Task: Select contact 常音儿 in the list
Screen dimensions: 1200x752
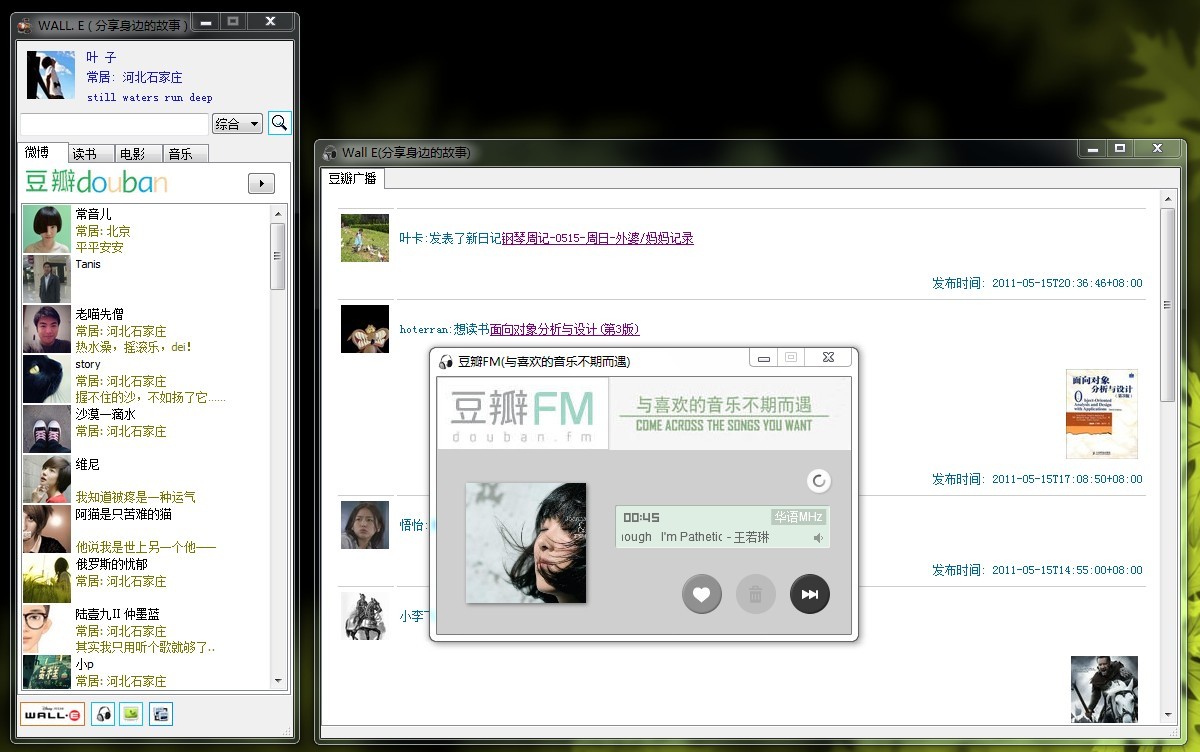Action: click(146, 230)
